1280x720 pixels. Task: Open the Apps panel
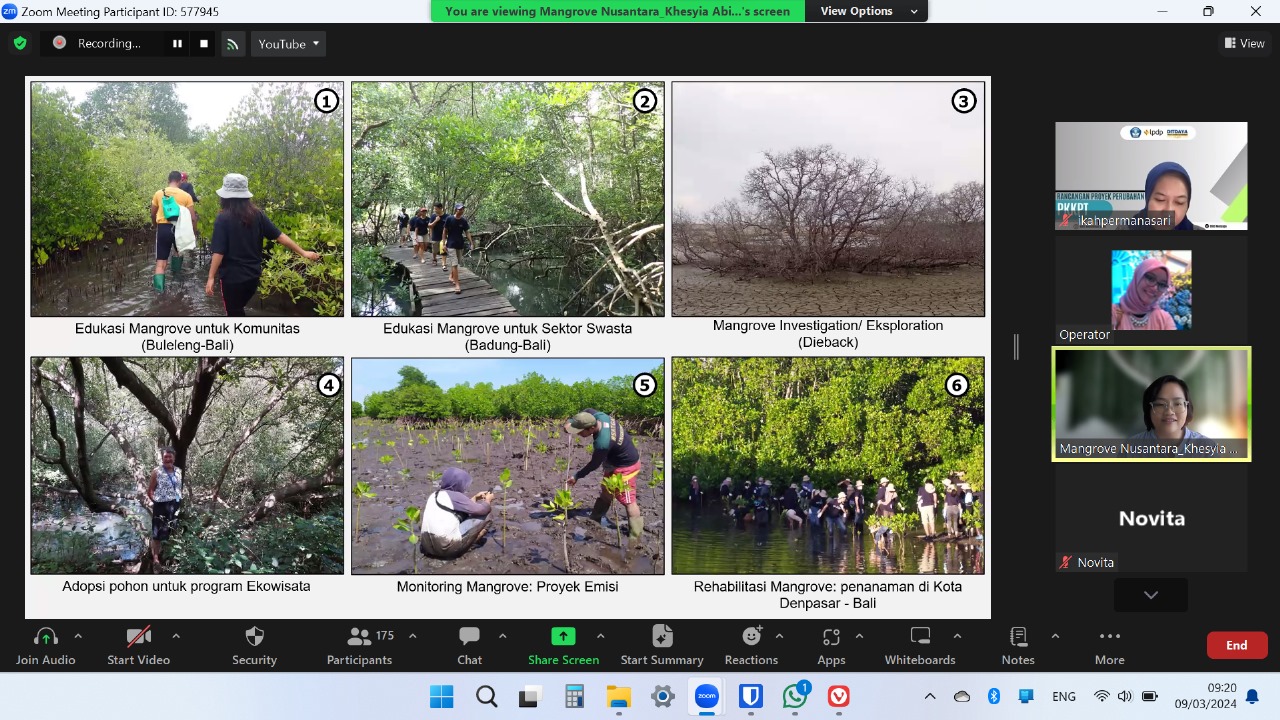tap(831, 645)
